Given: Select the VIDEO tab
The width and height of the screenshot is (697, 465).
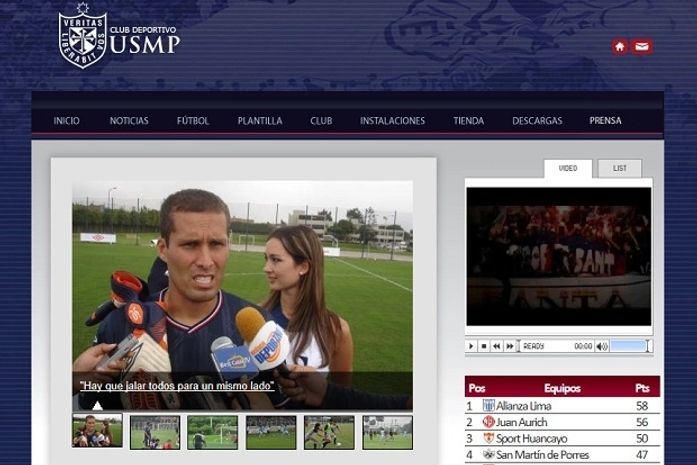Looking at the screenshot, I should [567, 168].
